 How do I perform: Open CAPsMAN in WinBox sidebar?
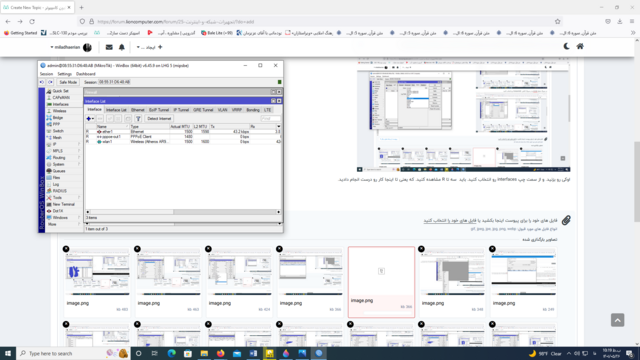[61, 98]
